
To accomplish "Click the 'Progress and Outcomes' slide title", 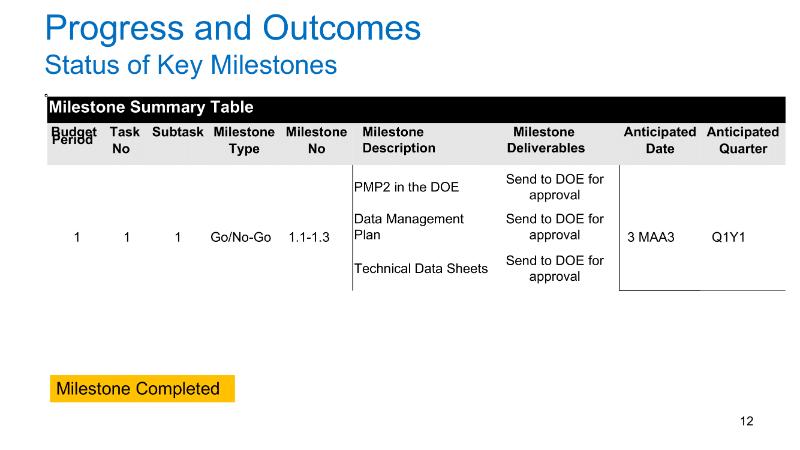I will (233, 27).
